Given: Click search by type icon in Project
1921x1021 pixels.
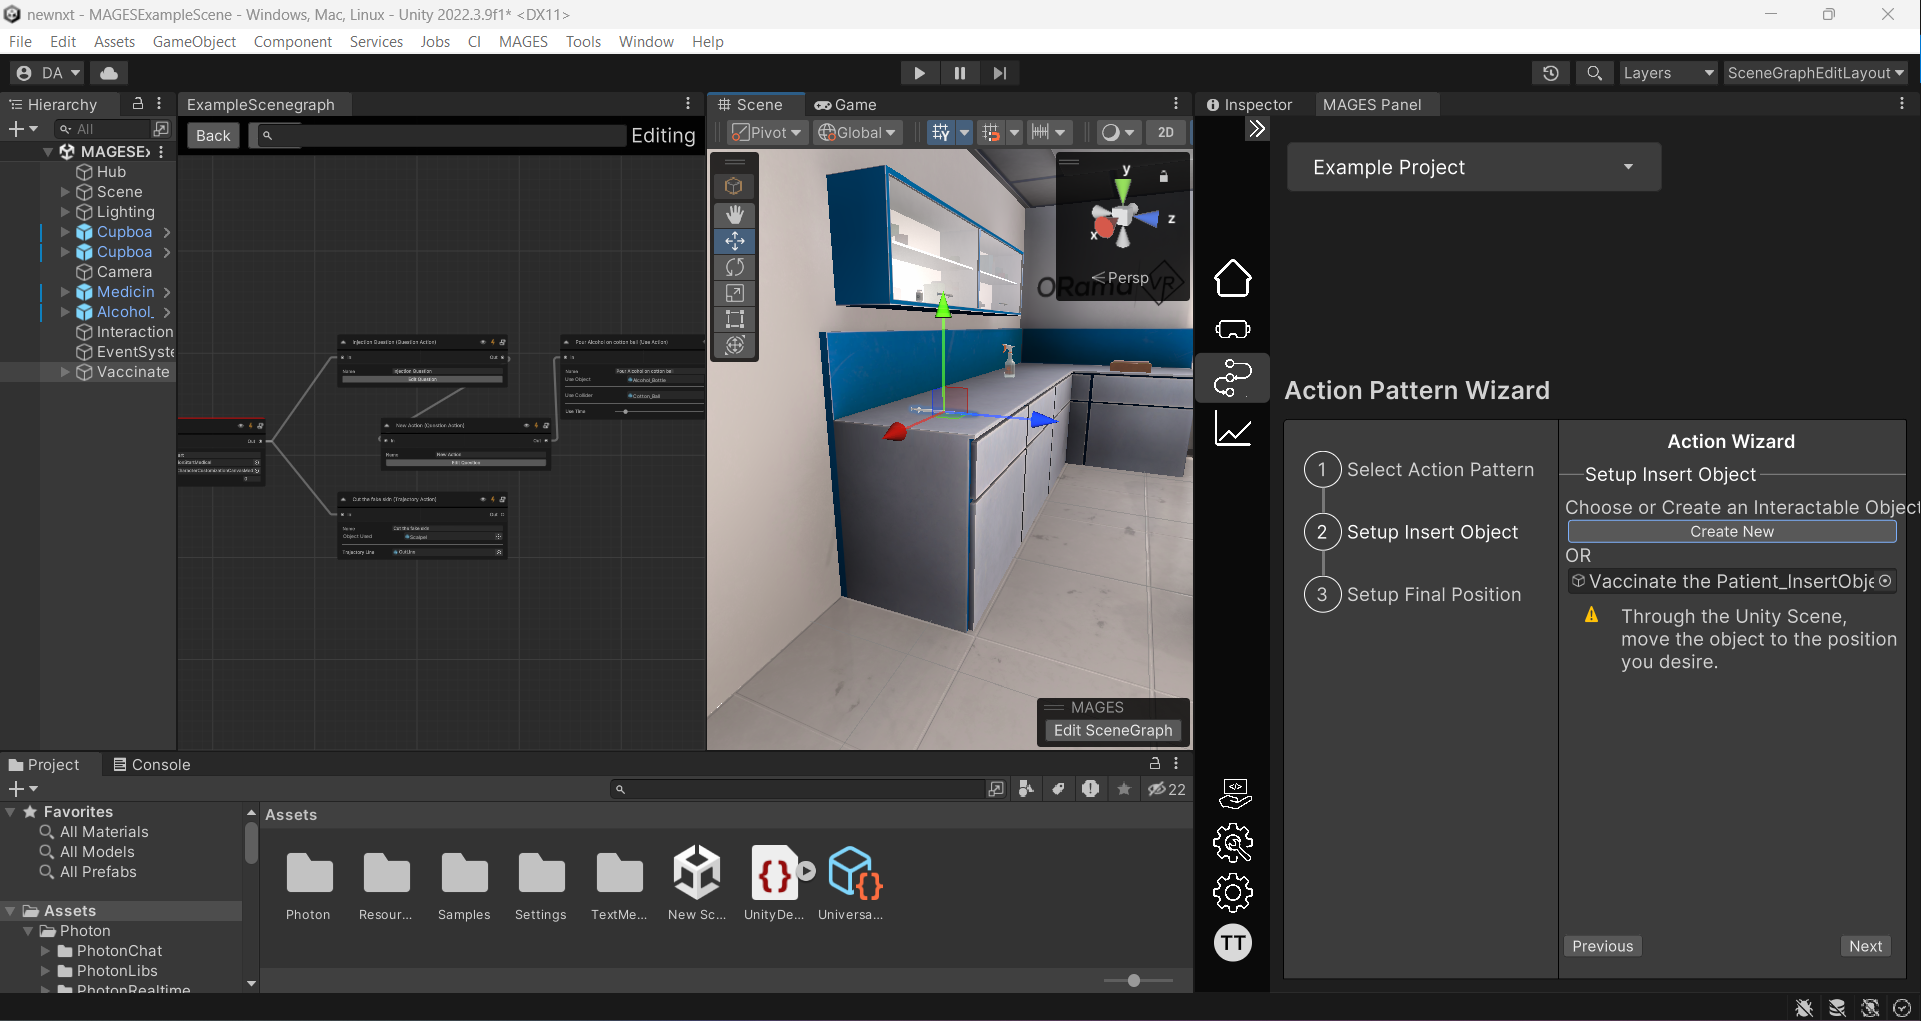Looking at the screenshot, I should click(1026, 789).
